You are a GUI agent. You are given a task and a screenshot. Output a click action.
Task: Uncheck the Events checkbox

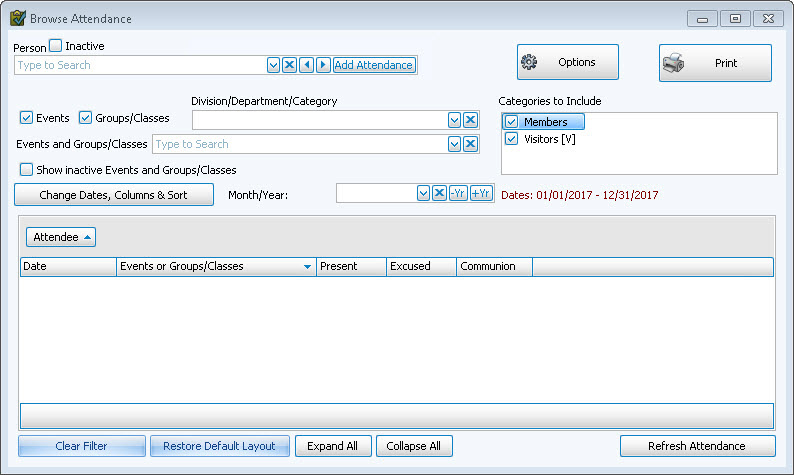click(x=26, y=118)
